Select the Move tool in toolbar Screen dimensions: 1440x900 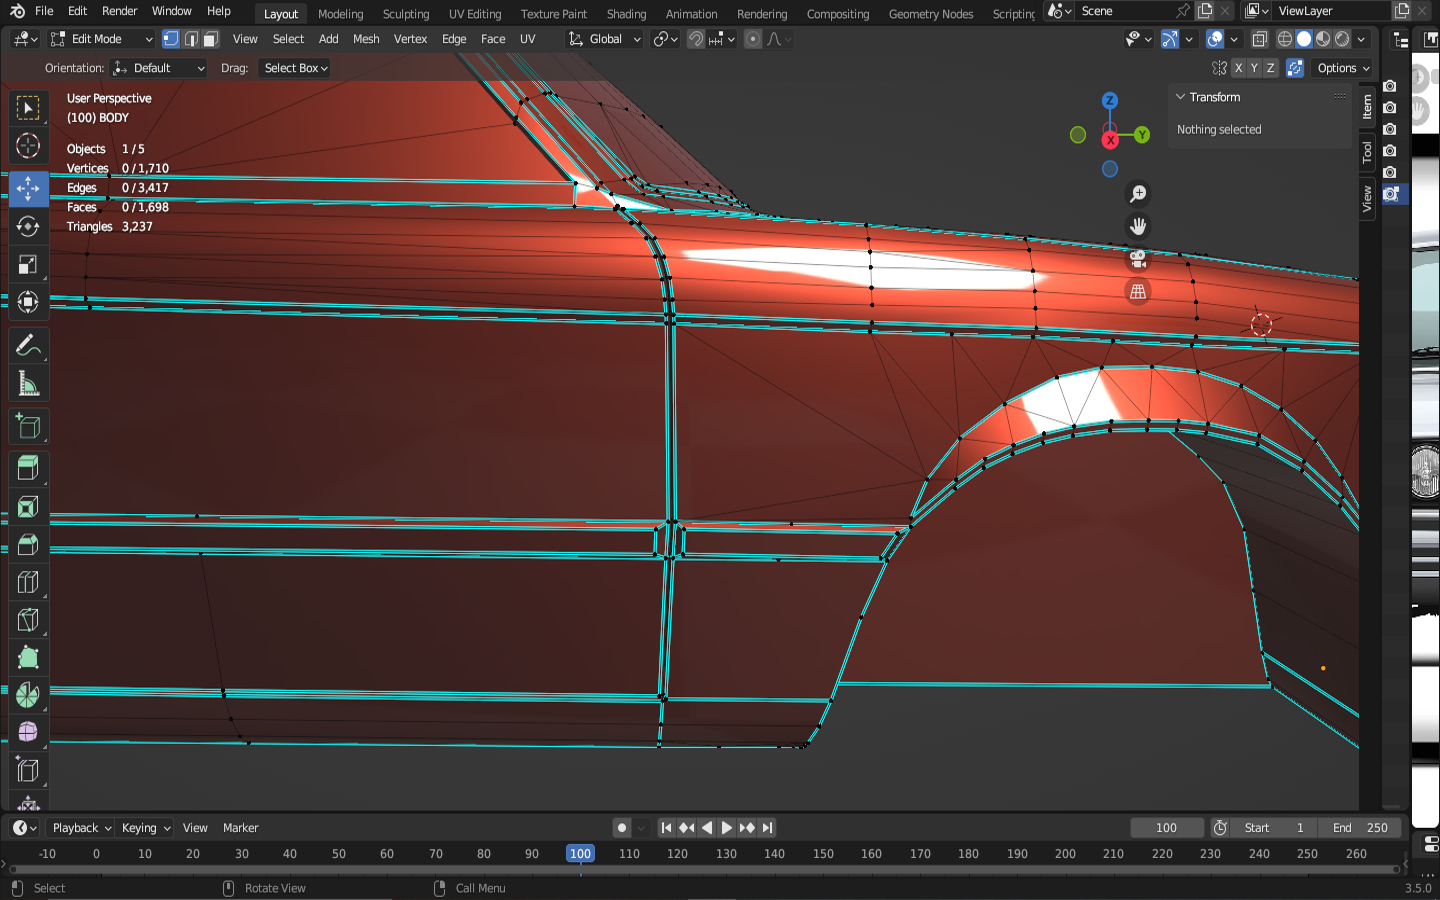point(28,188)
